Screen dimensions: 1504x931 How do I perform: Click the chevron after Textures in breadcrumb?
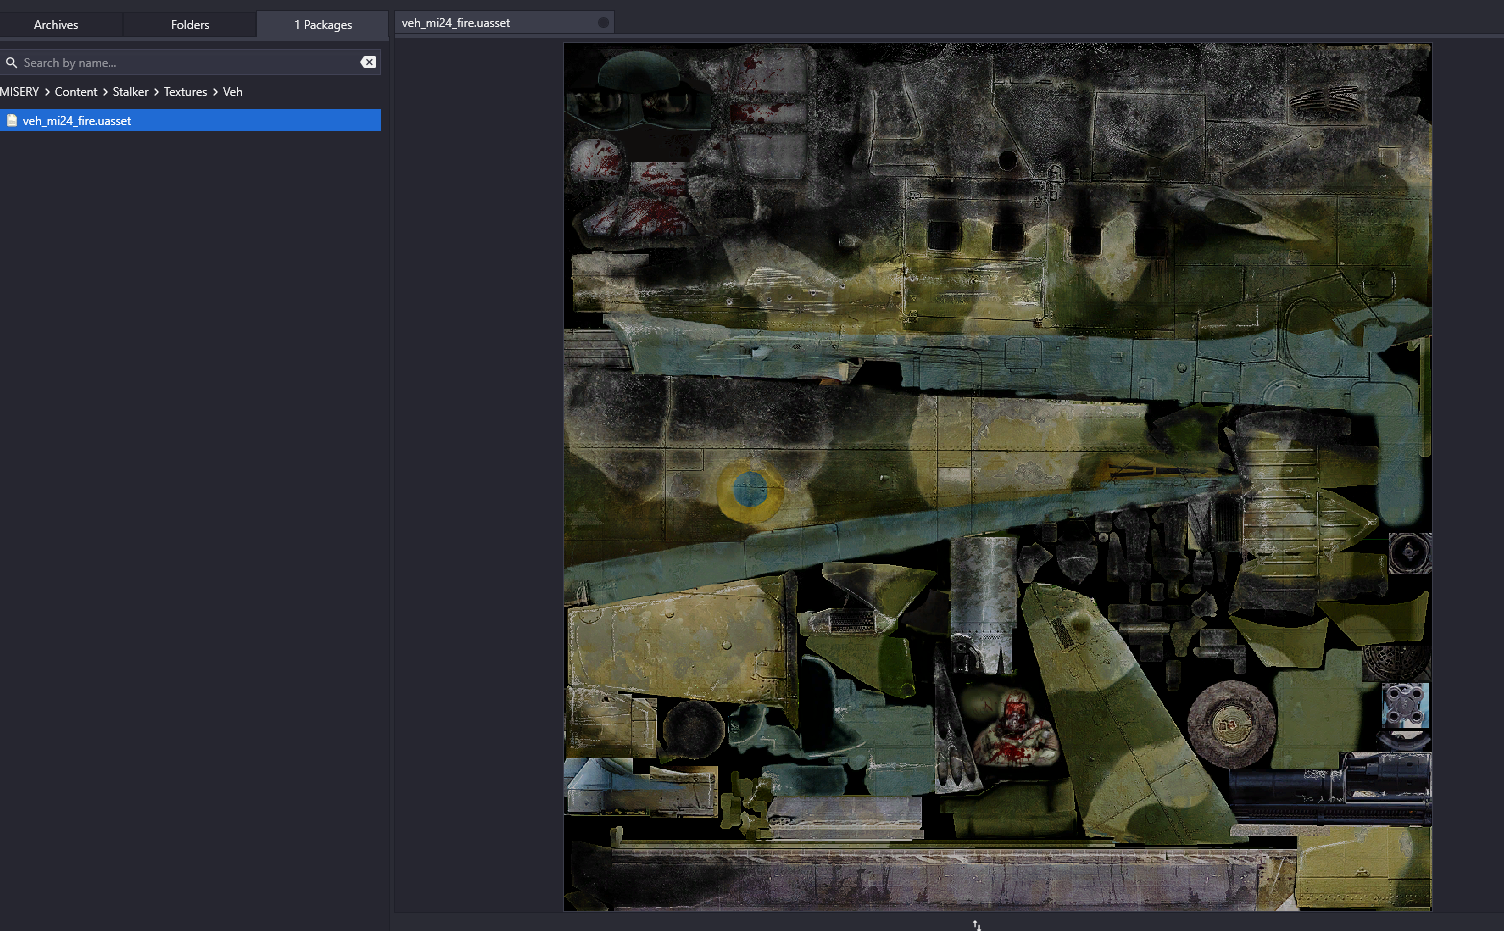[215, 92]
